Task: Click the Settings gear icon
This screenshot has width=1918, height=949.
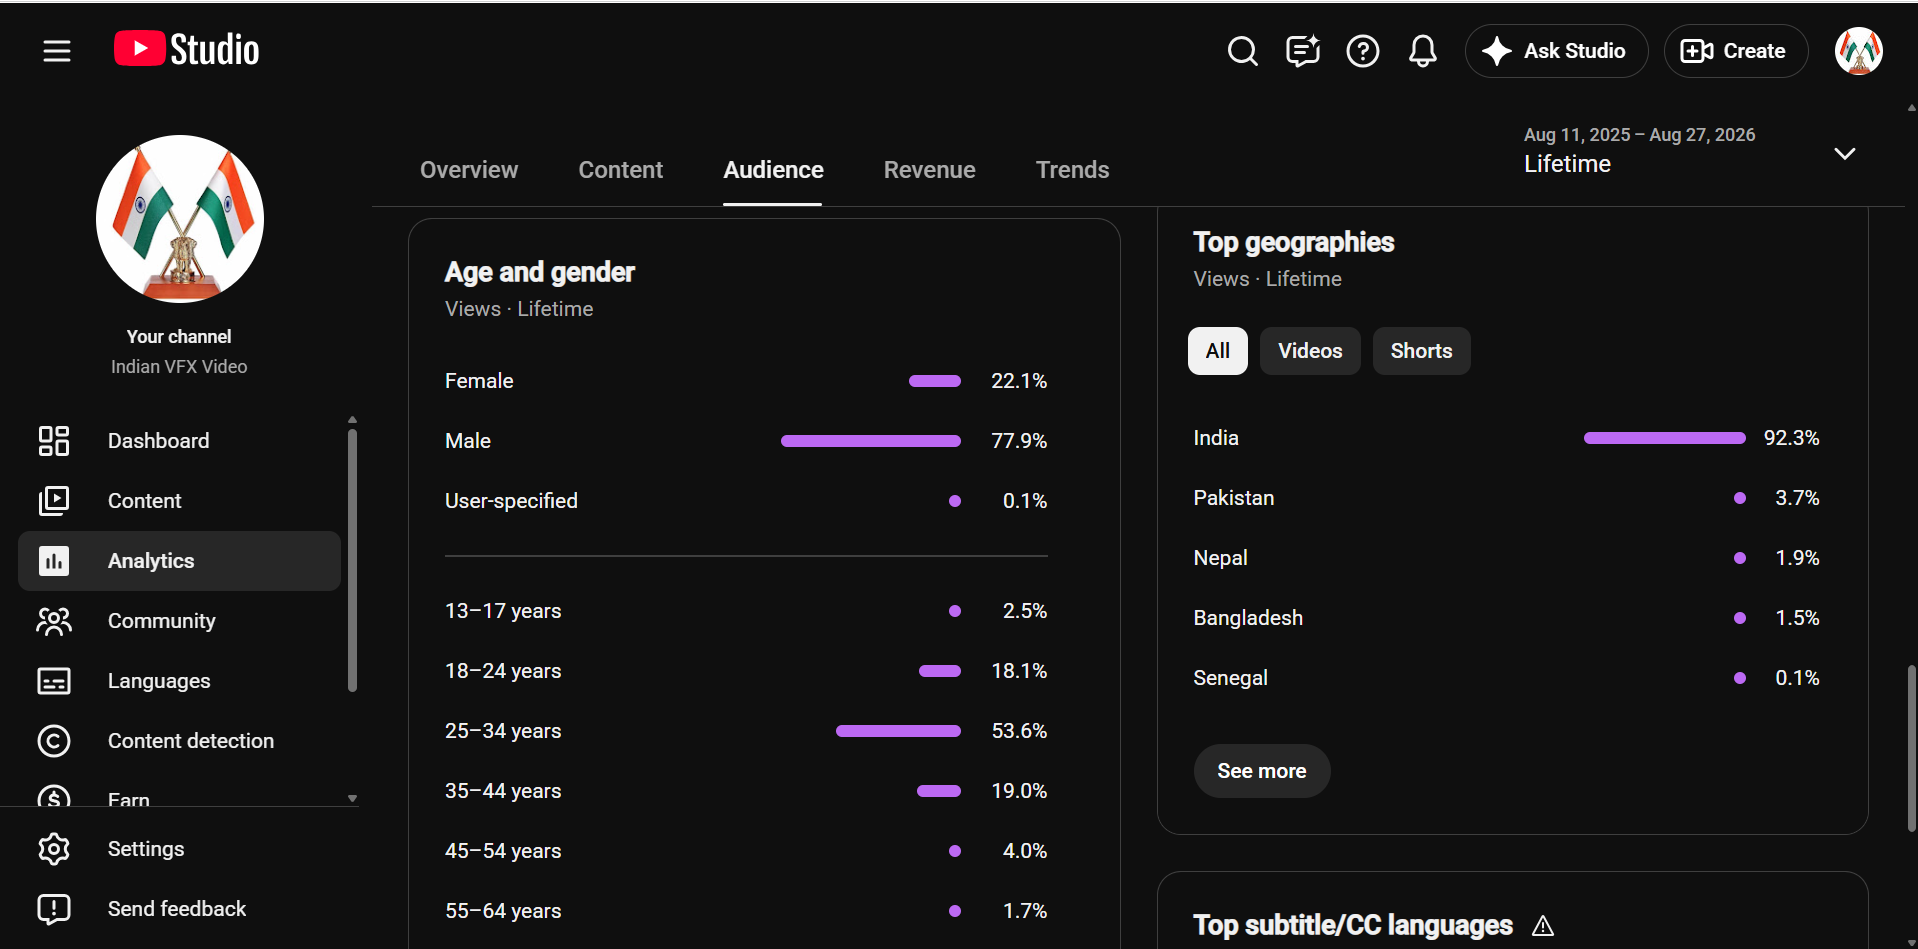Action: click(54, 849)
